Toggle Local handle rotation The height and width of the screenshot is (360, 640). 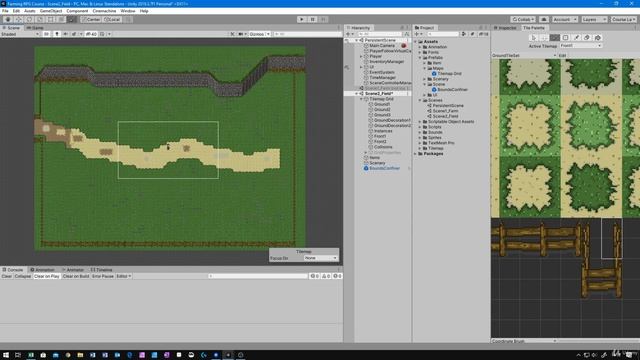pos(112,19)
